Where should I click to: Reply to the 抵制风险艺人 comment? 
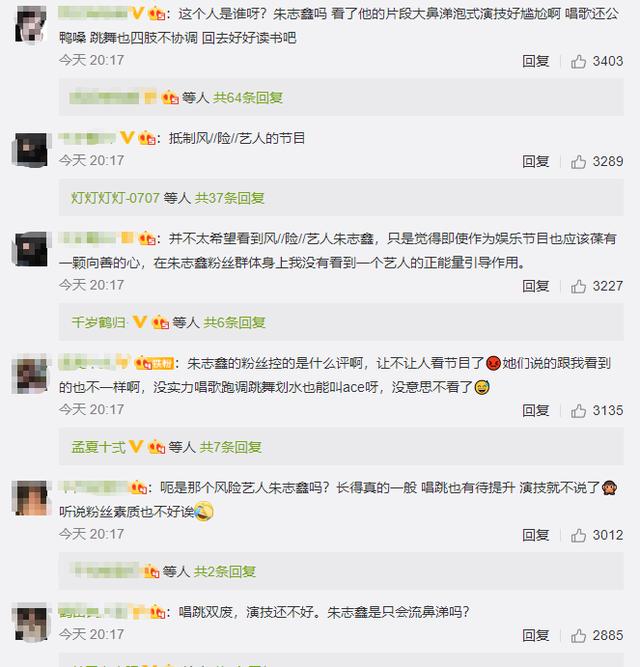pyautogui.click(x=536, y=162)
